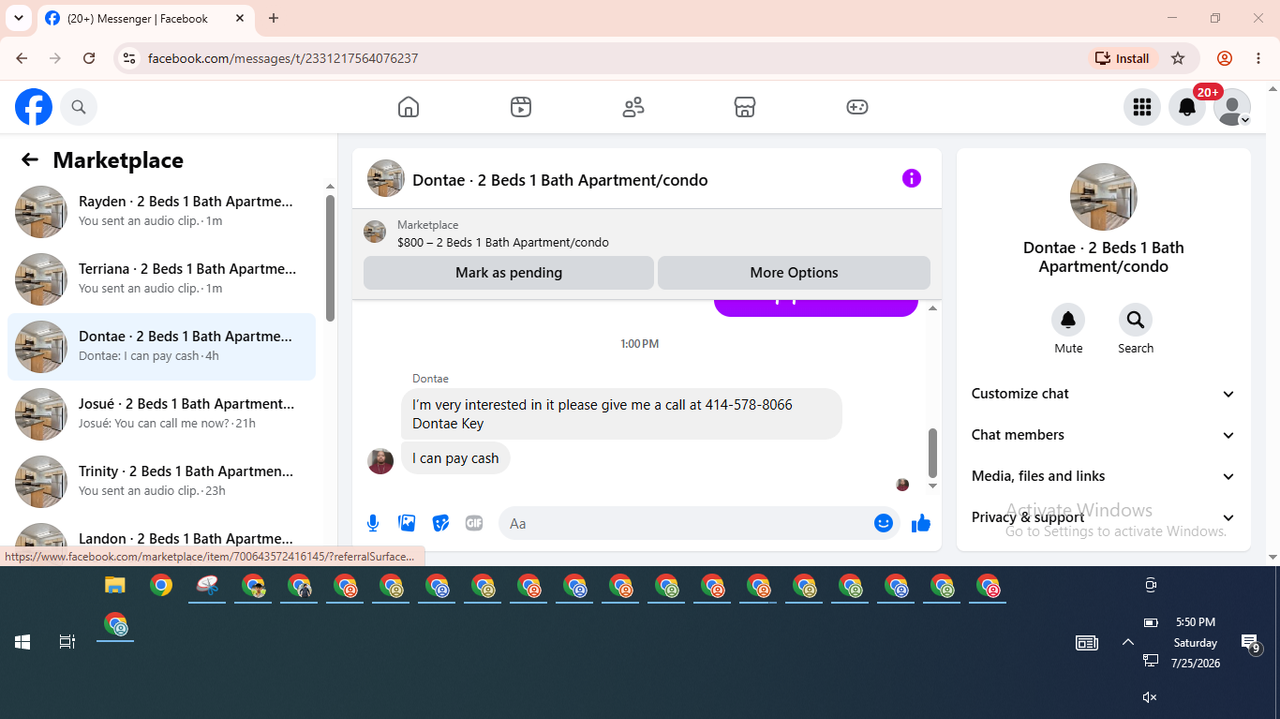Close the Messenger tab
Screen dimensions: 1280x719
pos(240,18)
